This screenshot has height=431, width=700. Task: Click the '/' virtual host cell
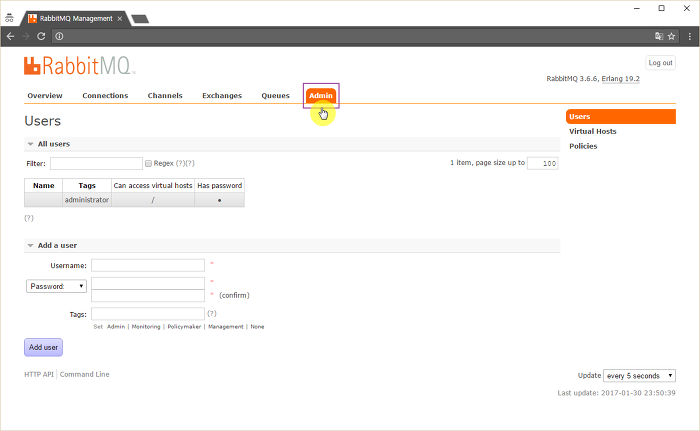[x=153, y=200]
